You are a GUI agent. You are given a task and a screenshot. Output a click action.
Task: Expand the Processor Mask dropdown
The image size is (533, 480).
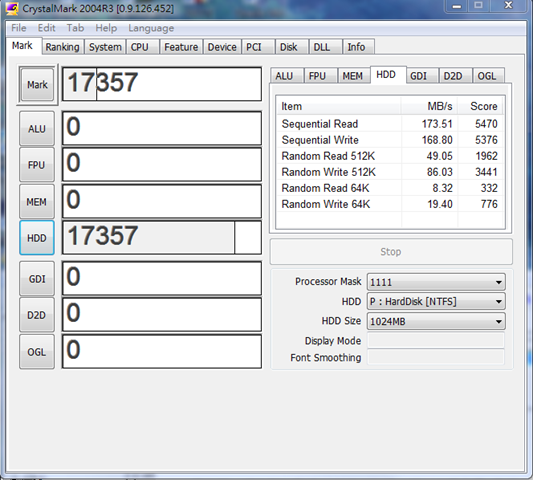point(436,282)
